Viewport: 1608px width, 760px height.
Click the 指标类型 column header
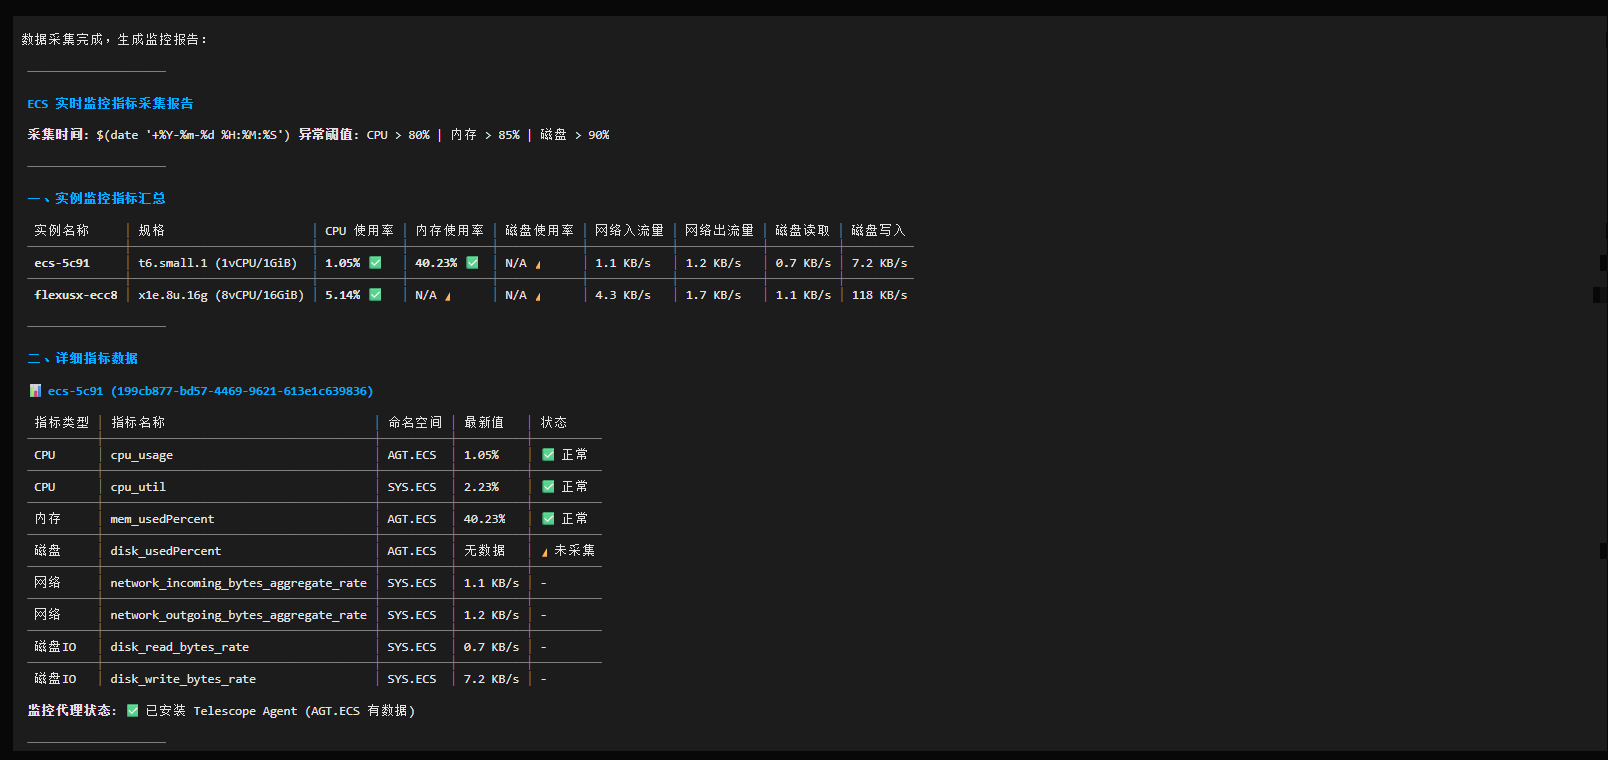click(x=62, y=423)
